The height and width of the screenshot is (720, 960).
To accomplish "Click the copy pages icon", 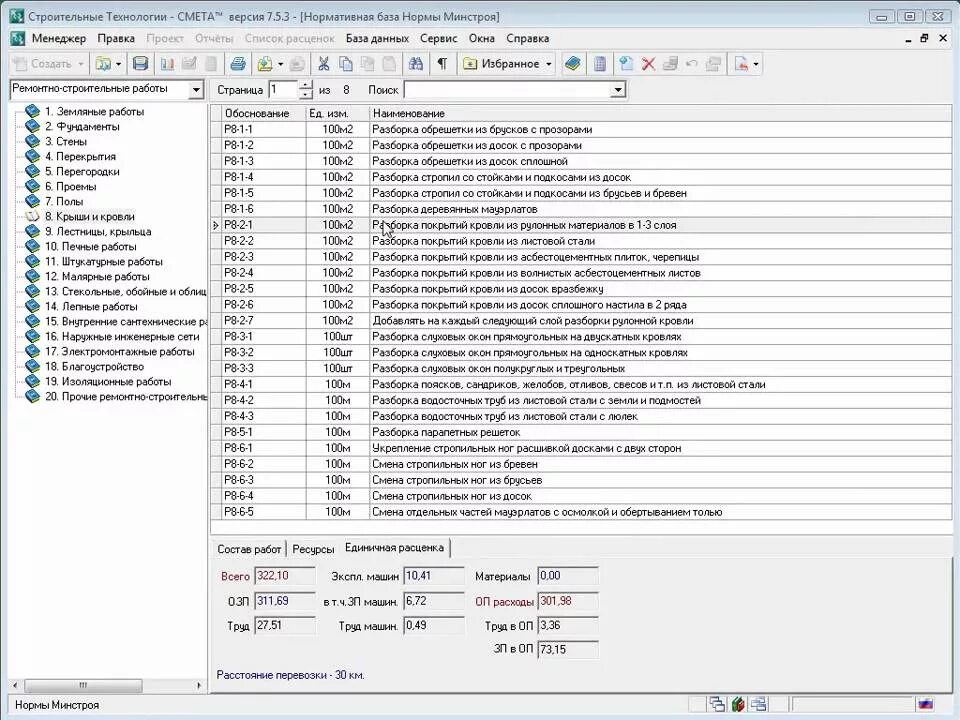I will pyautogui.click(x=346, y=64).
